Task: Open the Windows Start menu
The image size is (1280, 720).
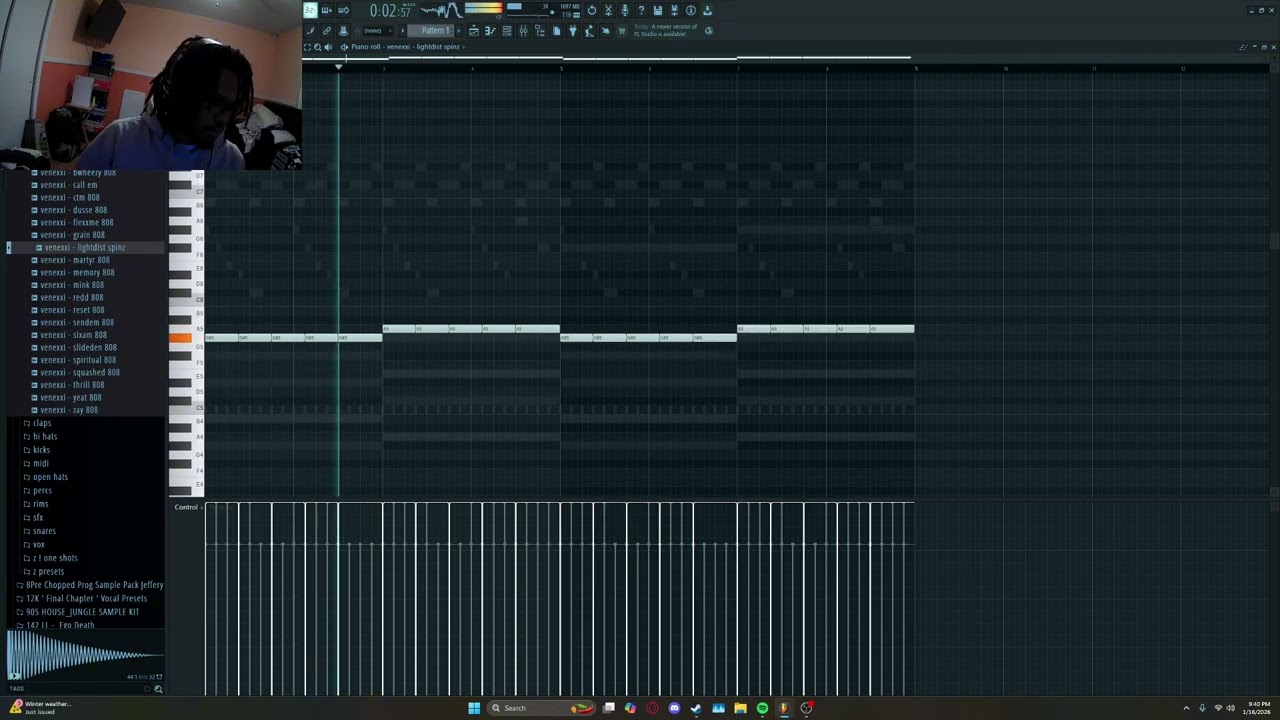Action: tap(474, 708)
